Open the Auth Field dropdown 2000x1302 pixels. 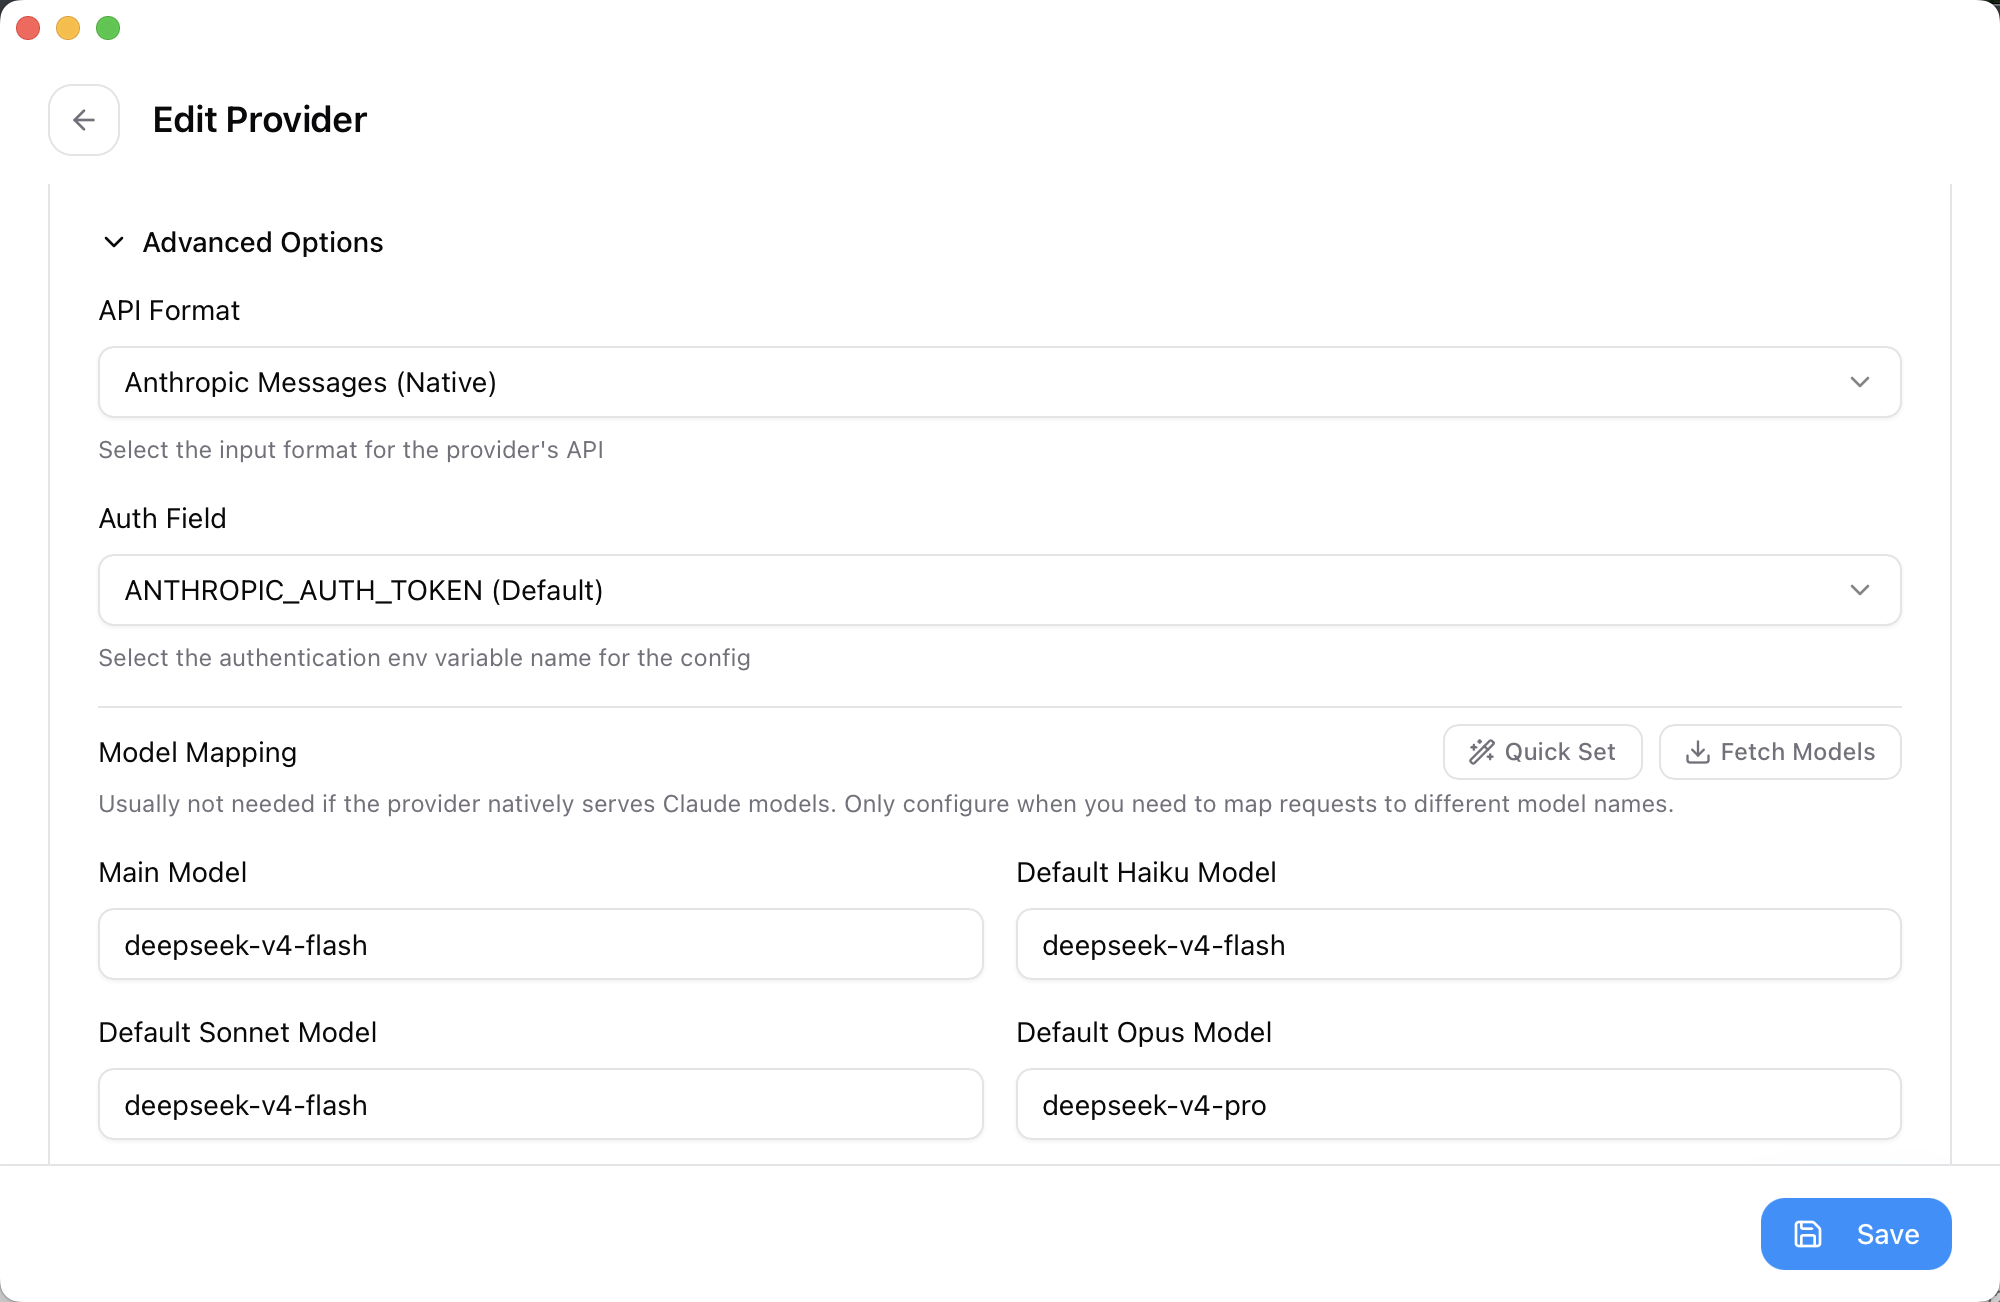click(x=999, y=590)
